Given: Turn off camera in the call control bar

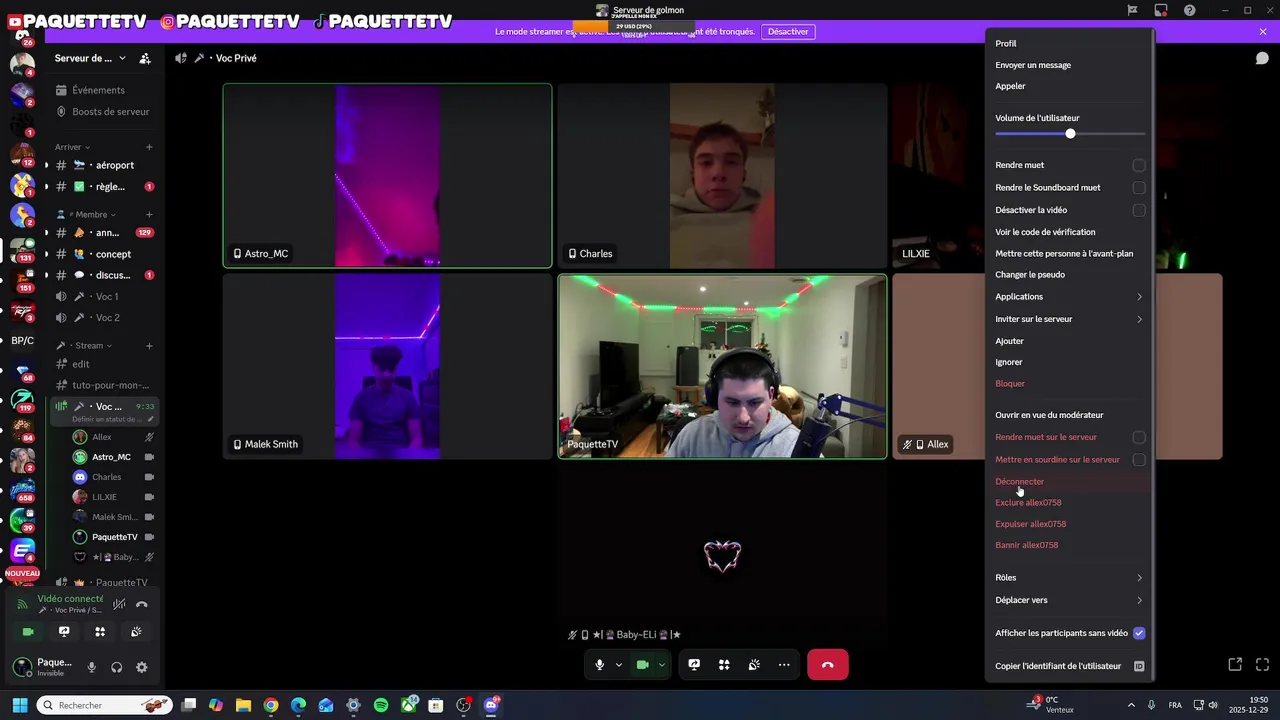Looking at the screenshot, I should coord(643,665).
